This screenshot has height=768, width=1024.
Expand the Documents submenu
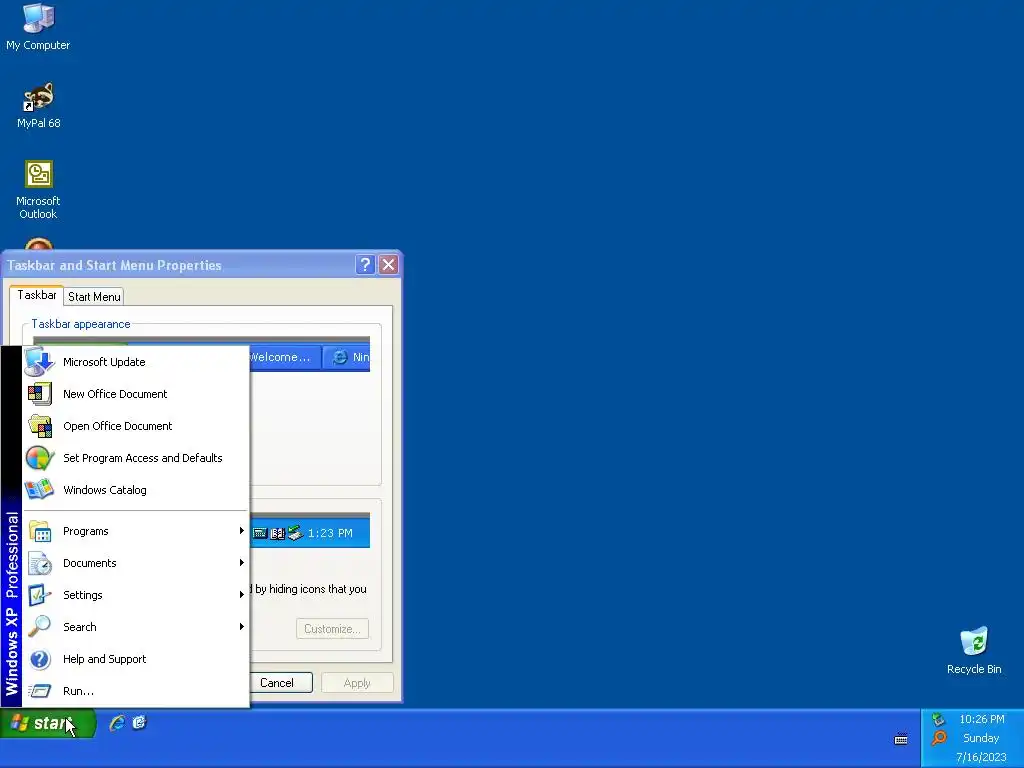pos(136,563)
